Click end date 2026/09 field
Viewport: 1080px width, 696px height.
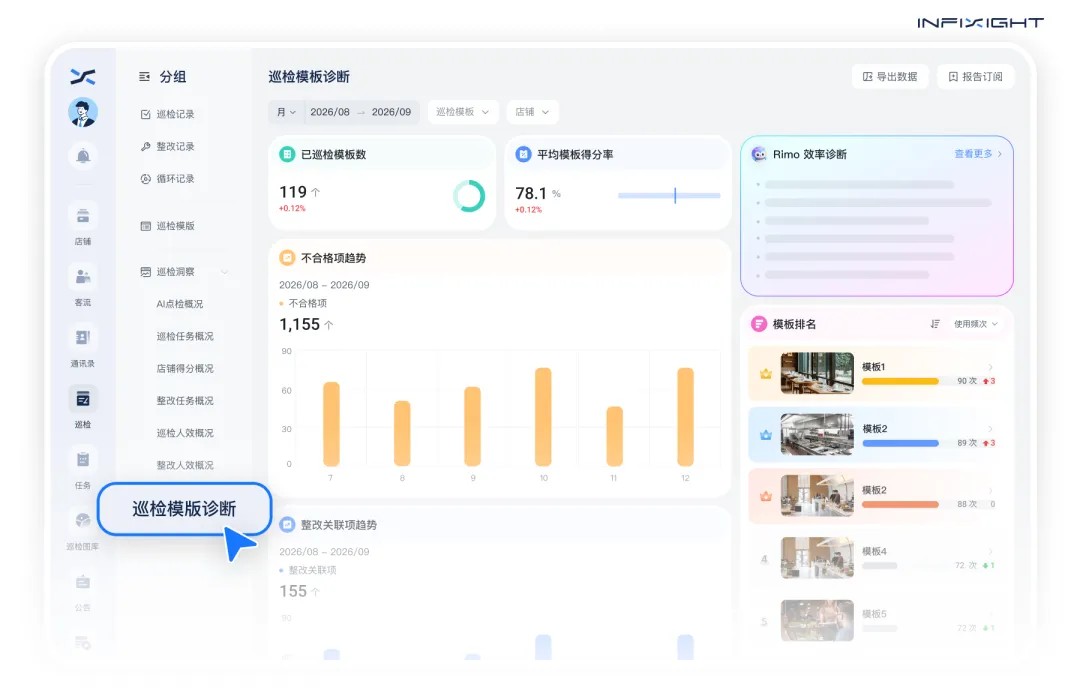[391, 112]
